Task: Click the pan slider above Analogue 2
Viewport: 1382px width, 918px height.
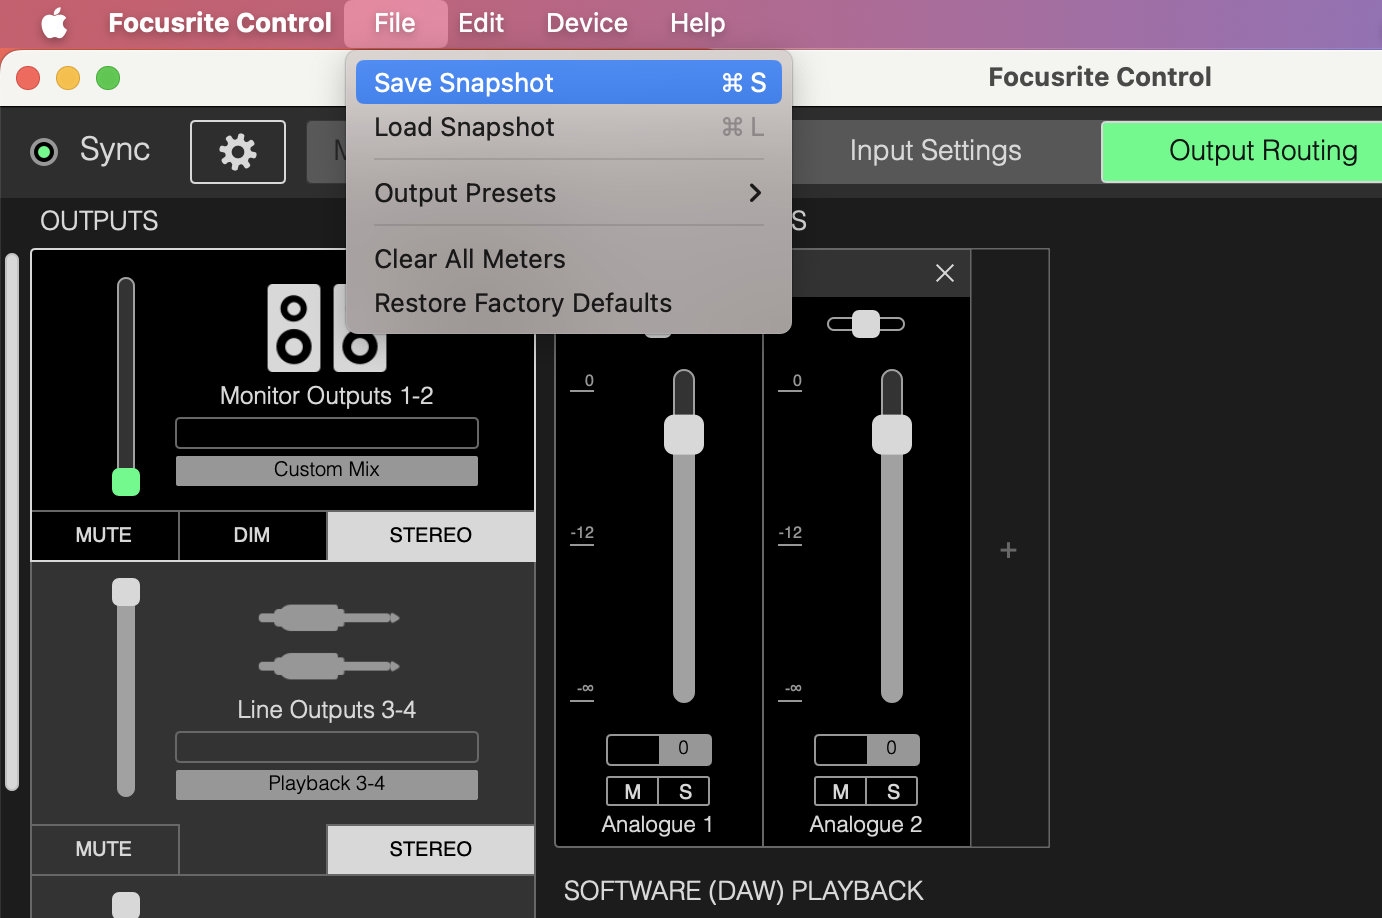Action: tap(866, 324)
